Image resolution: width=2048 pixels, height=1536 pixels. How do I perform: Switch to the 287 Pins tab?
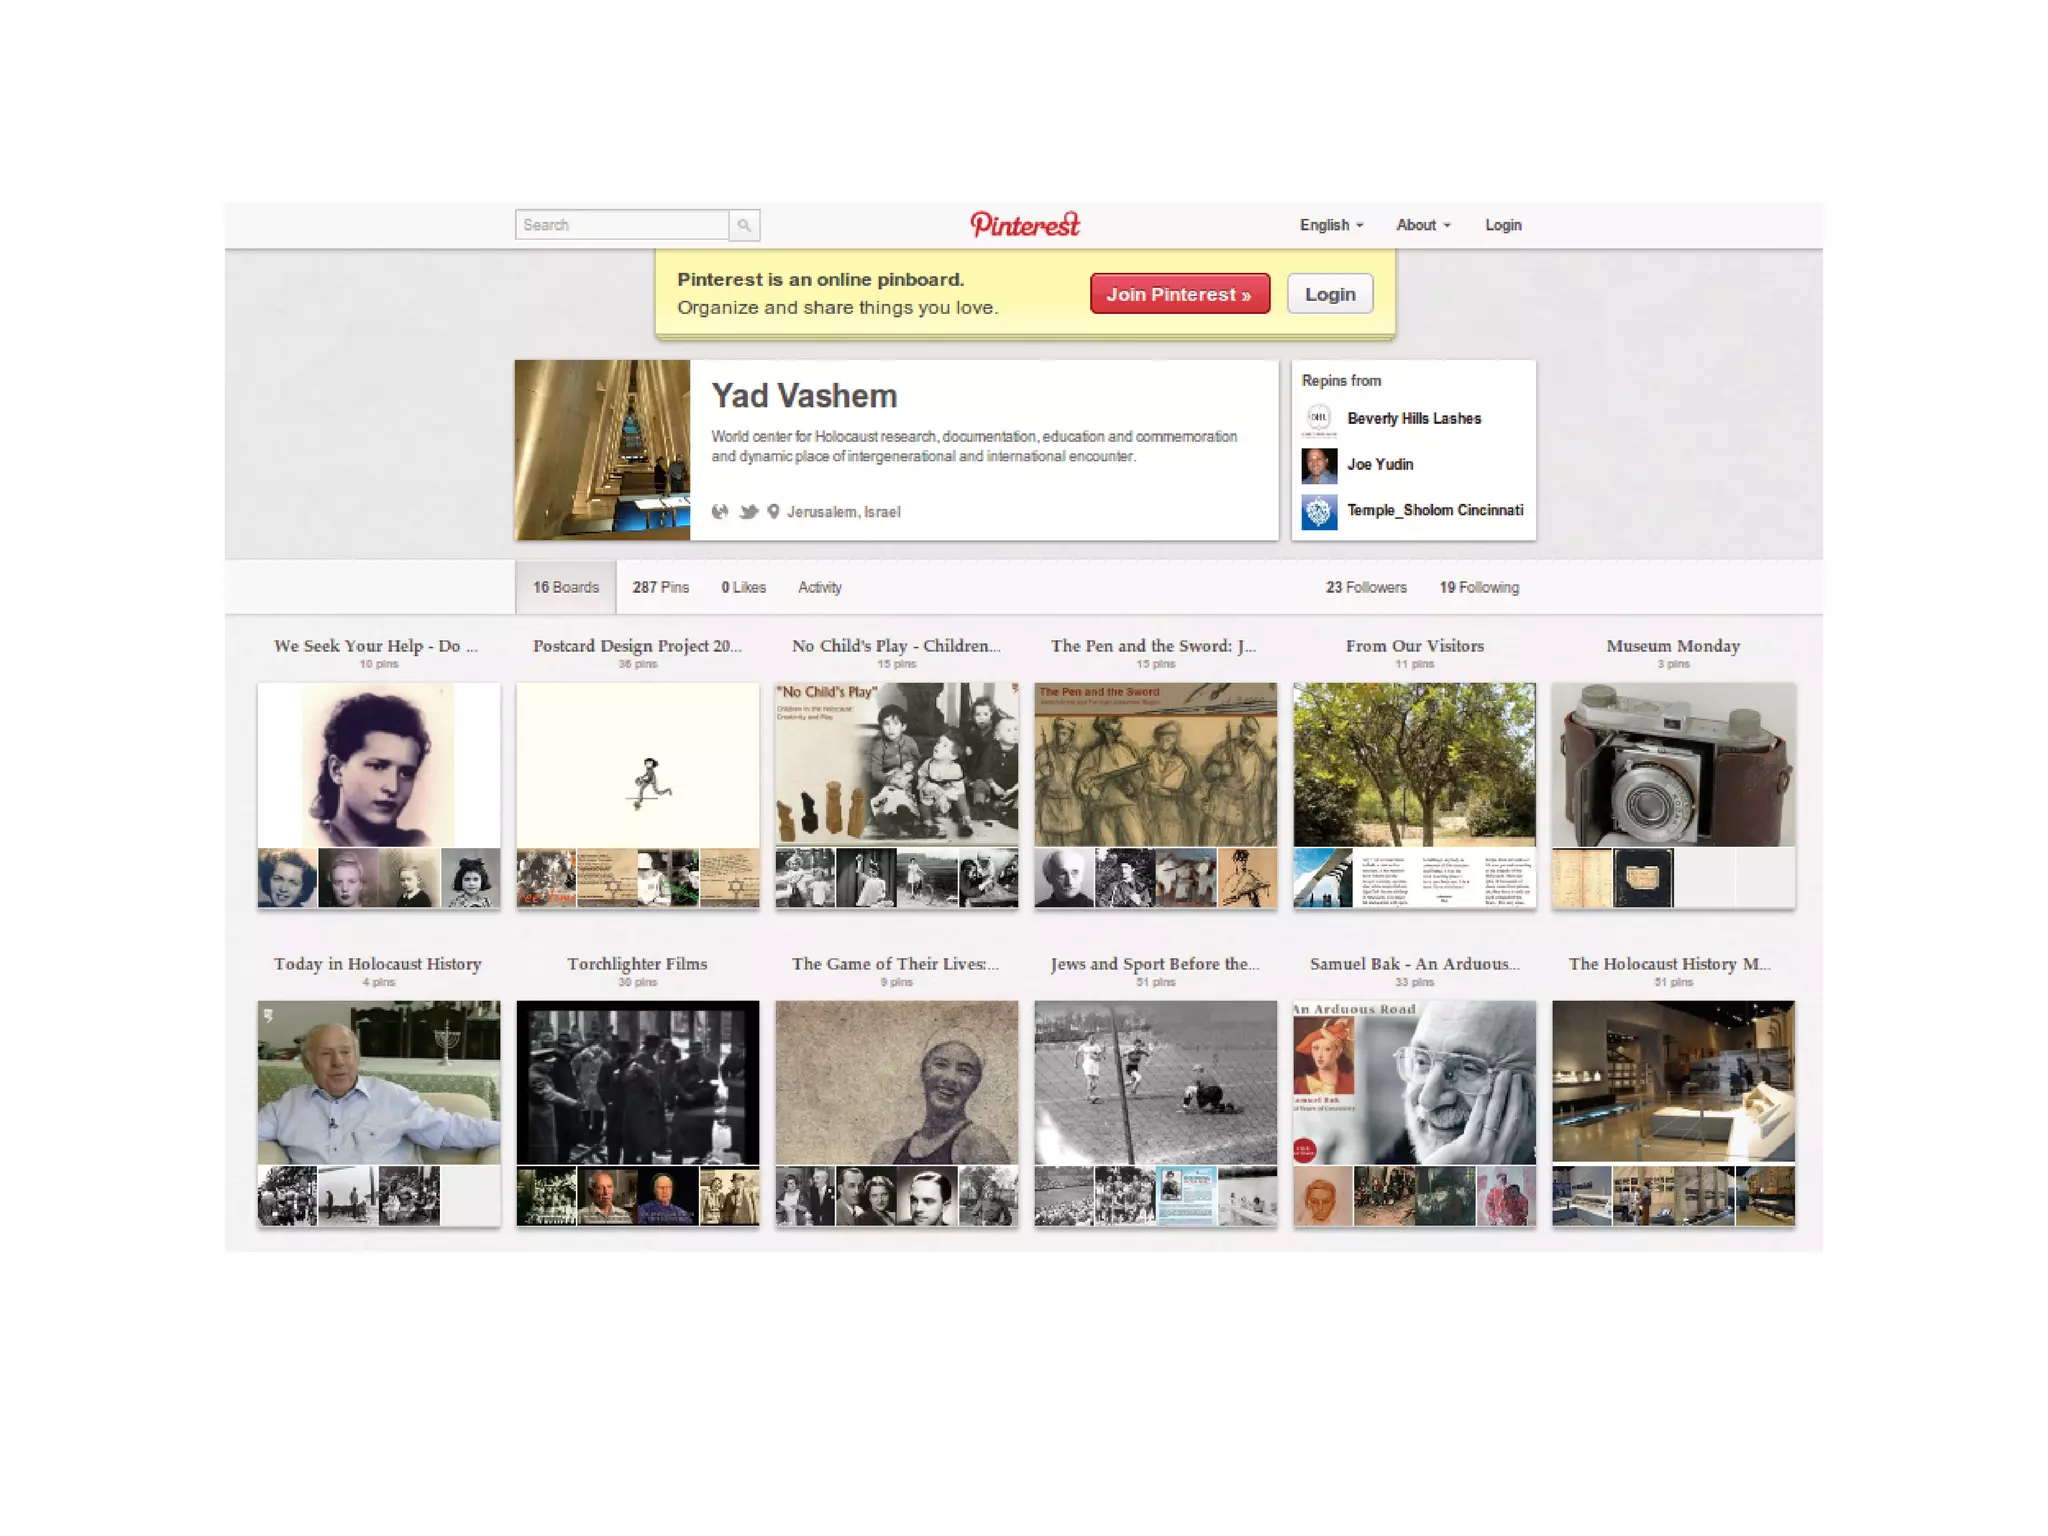coord(660,587)
